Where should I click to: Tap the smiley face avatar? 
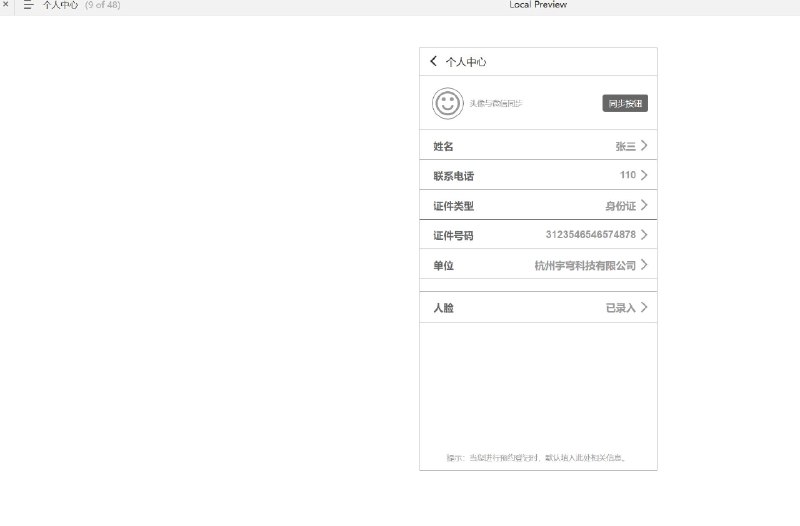447,104
